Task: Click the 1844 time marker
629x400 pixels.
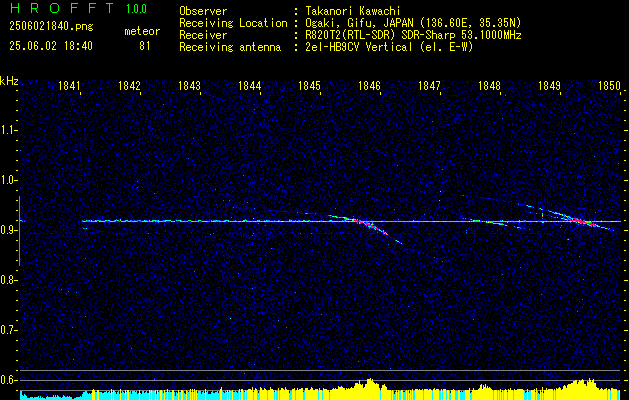Action: click(250, 86)
